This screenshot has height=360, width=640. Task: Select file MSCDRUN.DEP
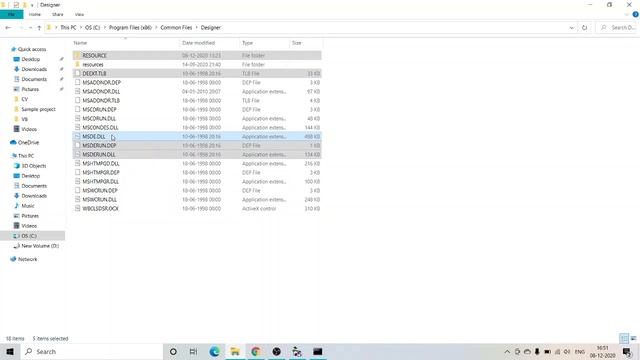point(197,109)
